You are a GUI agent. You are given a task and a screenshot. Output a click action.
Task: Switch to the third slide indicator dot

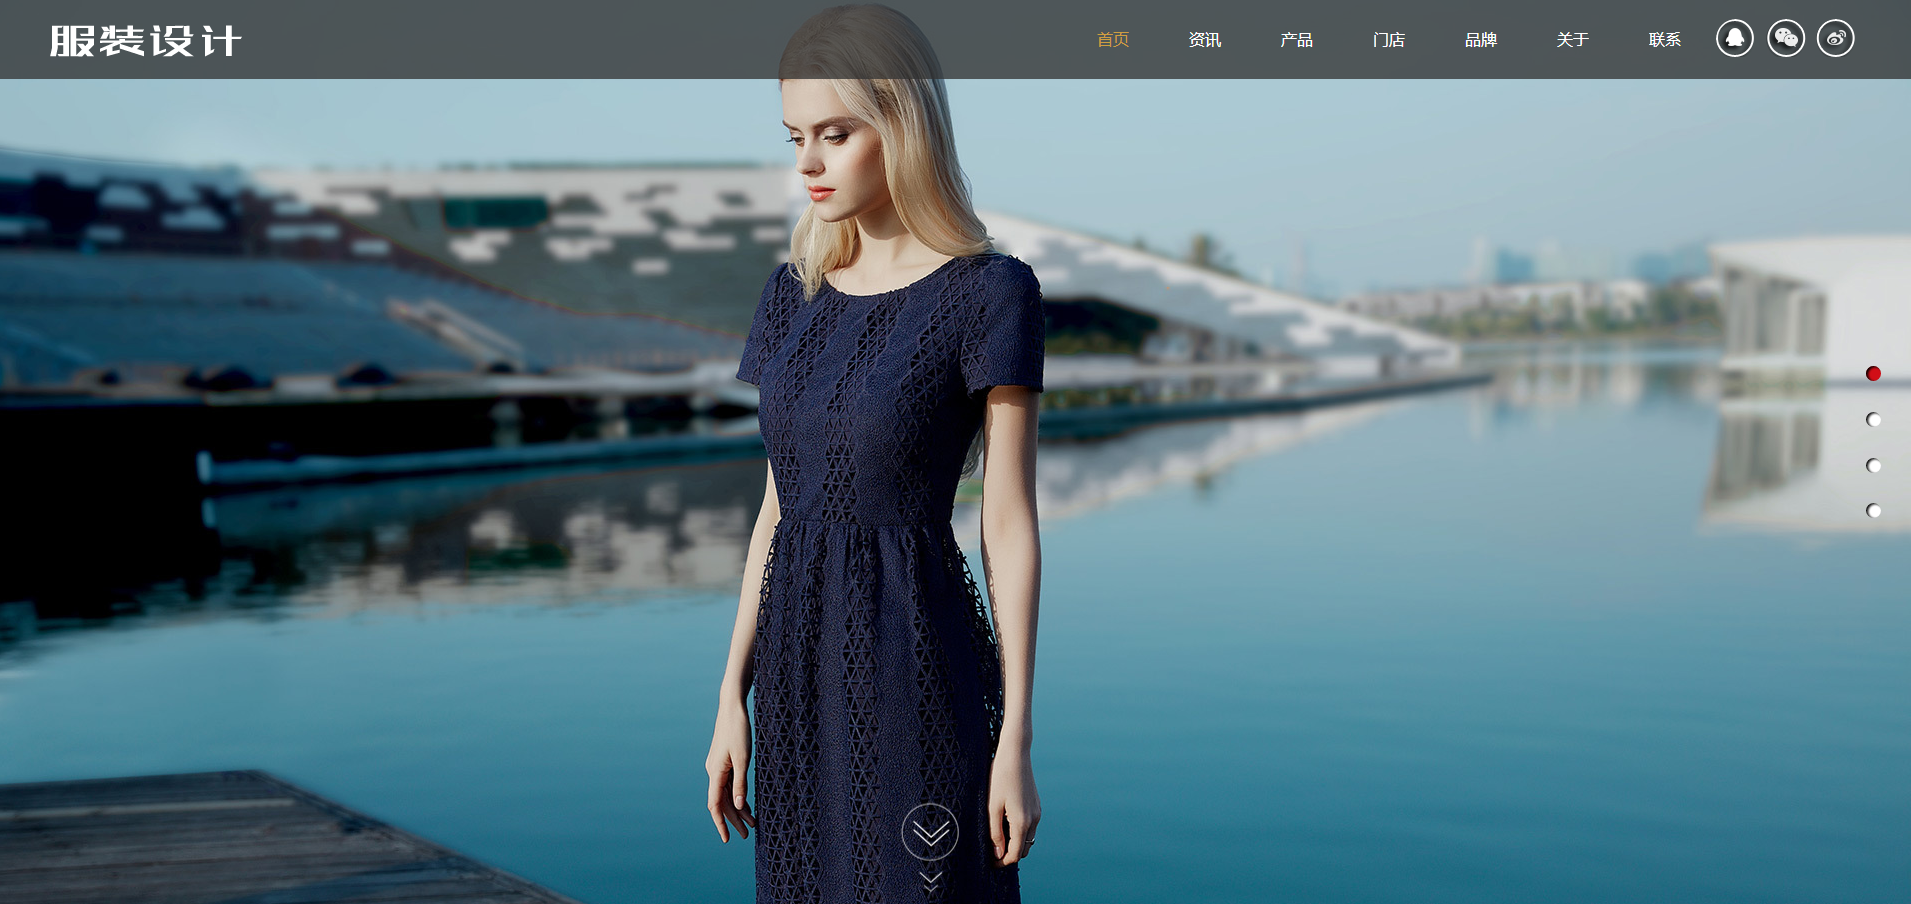tap(1873, 466)
